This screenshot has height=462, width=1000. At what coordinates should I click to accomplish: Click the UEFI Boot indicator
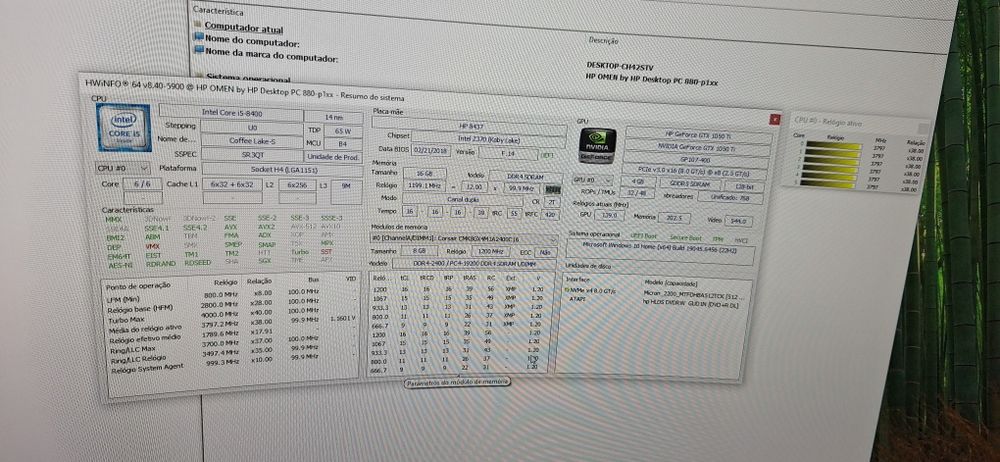click(x=643, y=235)
